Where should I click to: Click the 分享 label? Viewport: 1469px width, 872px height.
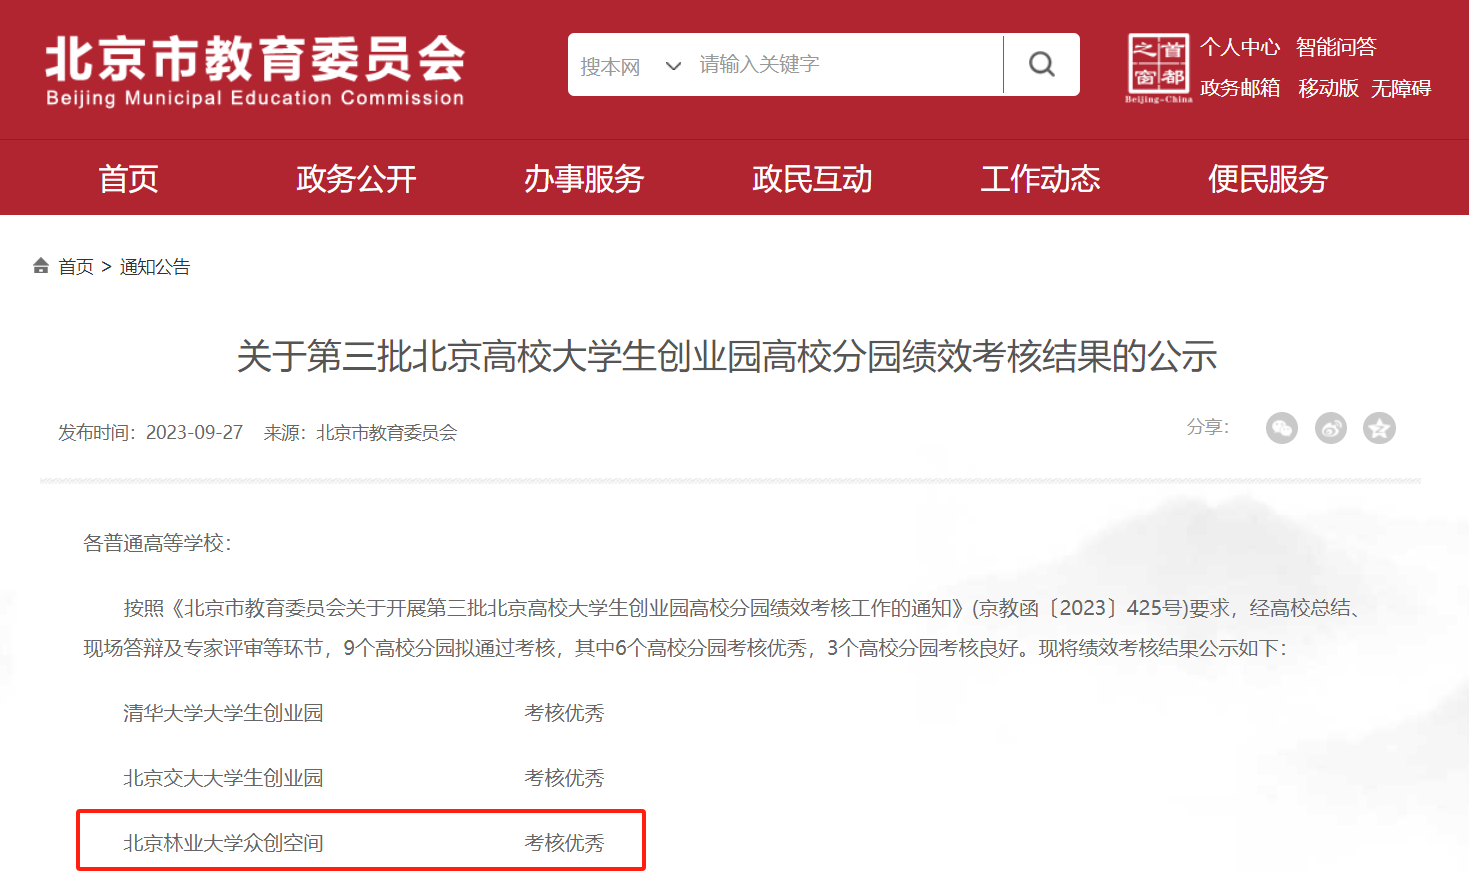tap(1207, 427)
